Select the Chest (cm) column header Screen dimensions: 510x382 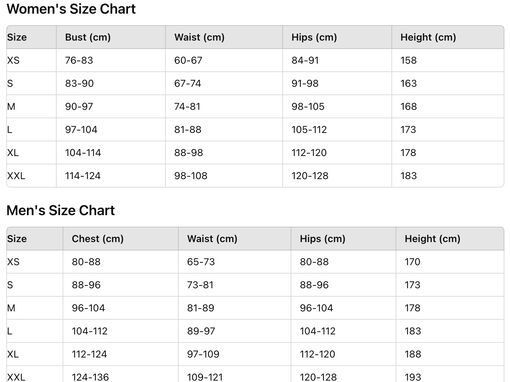click(x=98, y=239)
